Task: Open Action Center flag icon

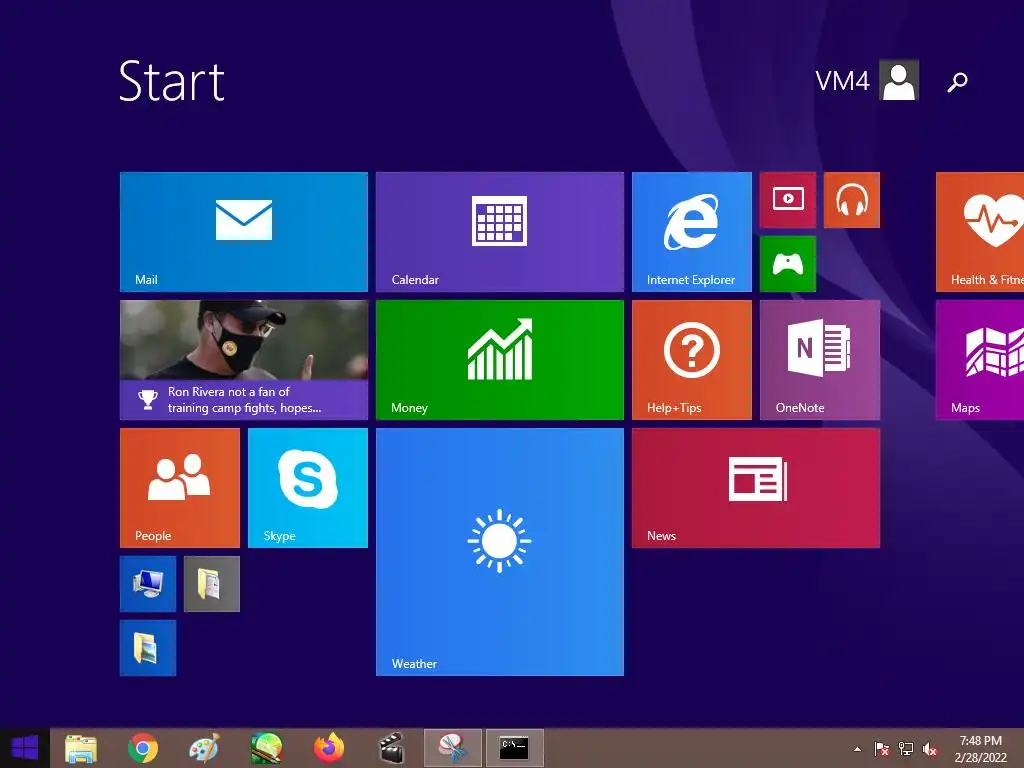Action: 882,749
